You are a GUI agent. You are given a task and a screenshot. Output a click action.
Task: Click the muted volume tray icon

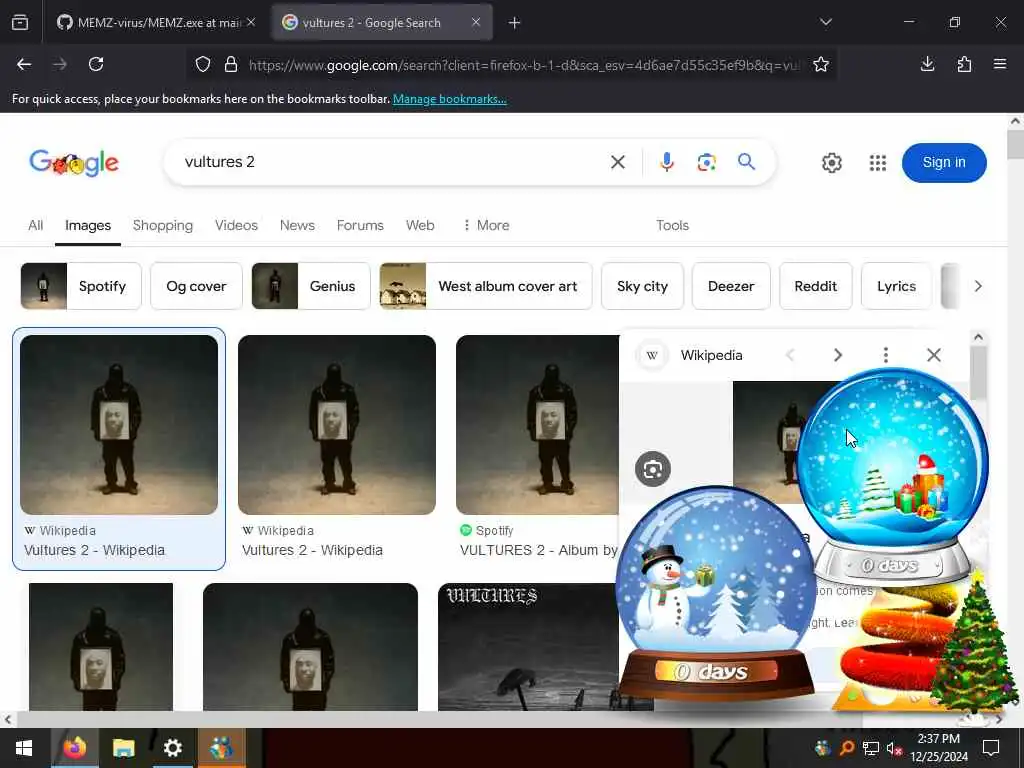point(894,748)
